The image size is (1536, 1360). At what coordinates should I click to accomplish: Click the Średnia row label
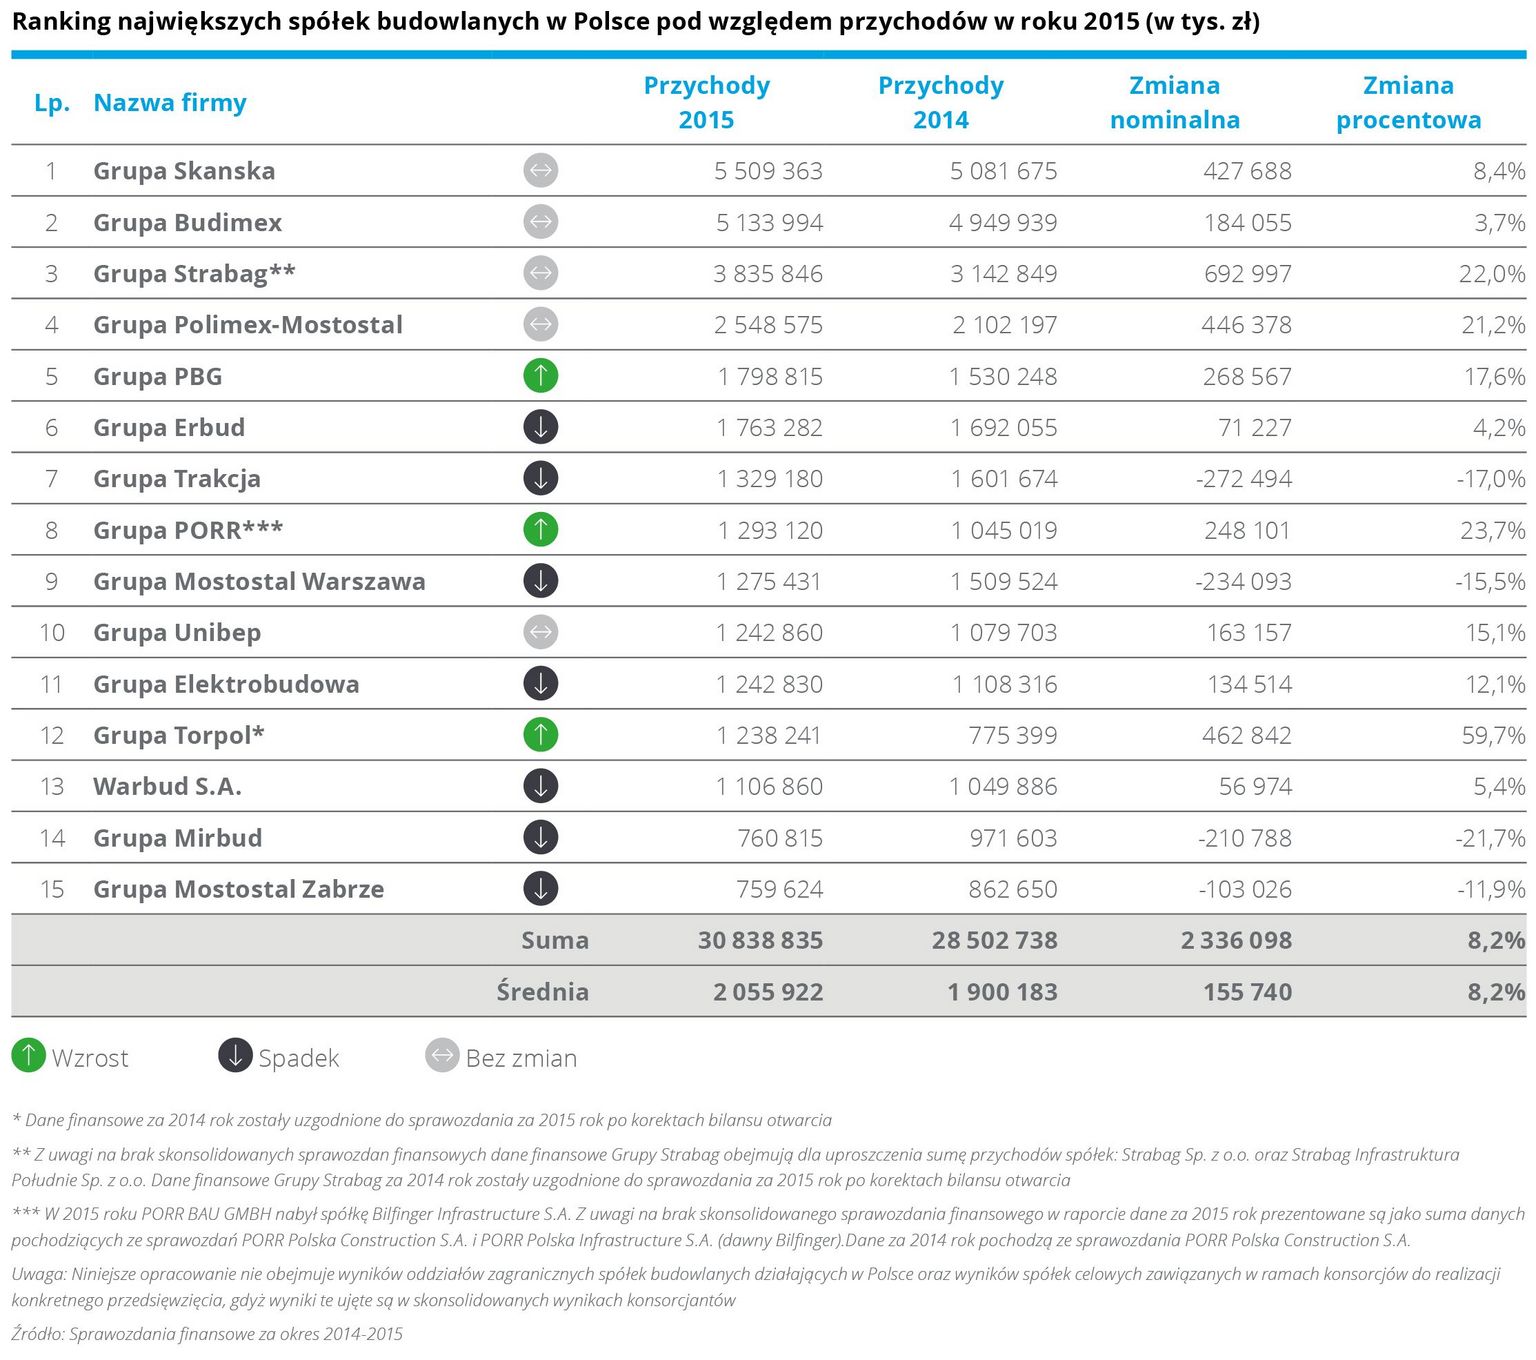coord(543,992)
